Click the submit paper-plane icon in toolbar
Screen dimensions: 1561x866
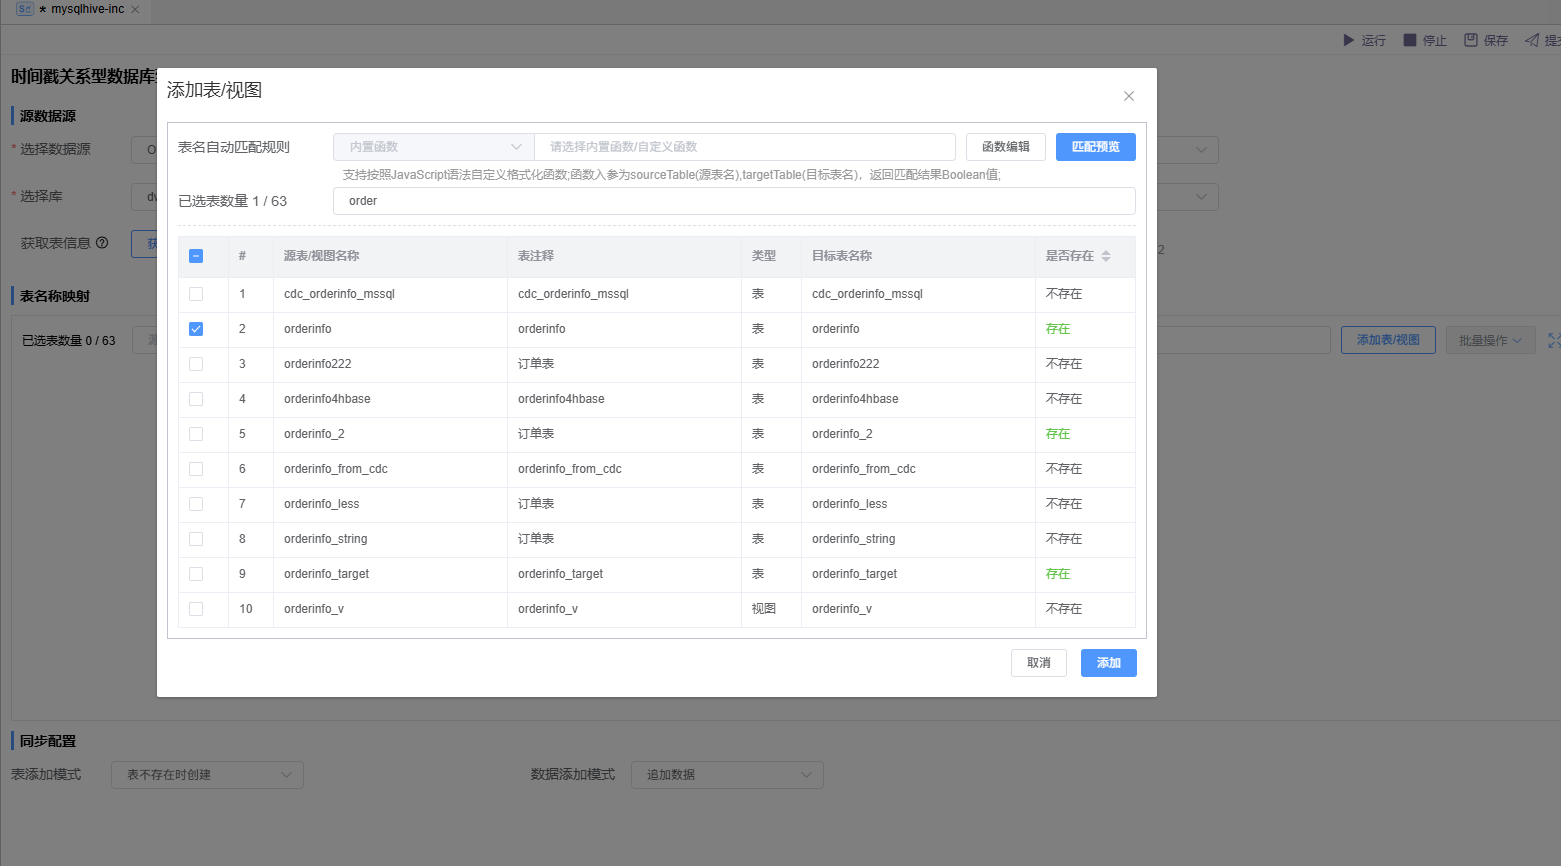pos(1532,40)
